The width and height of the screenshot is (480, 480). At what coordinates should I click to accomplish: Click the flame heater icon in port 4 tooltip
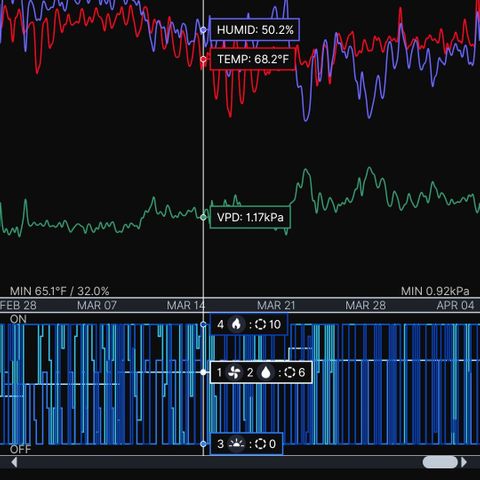(x=236, y=324)
